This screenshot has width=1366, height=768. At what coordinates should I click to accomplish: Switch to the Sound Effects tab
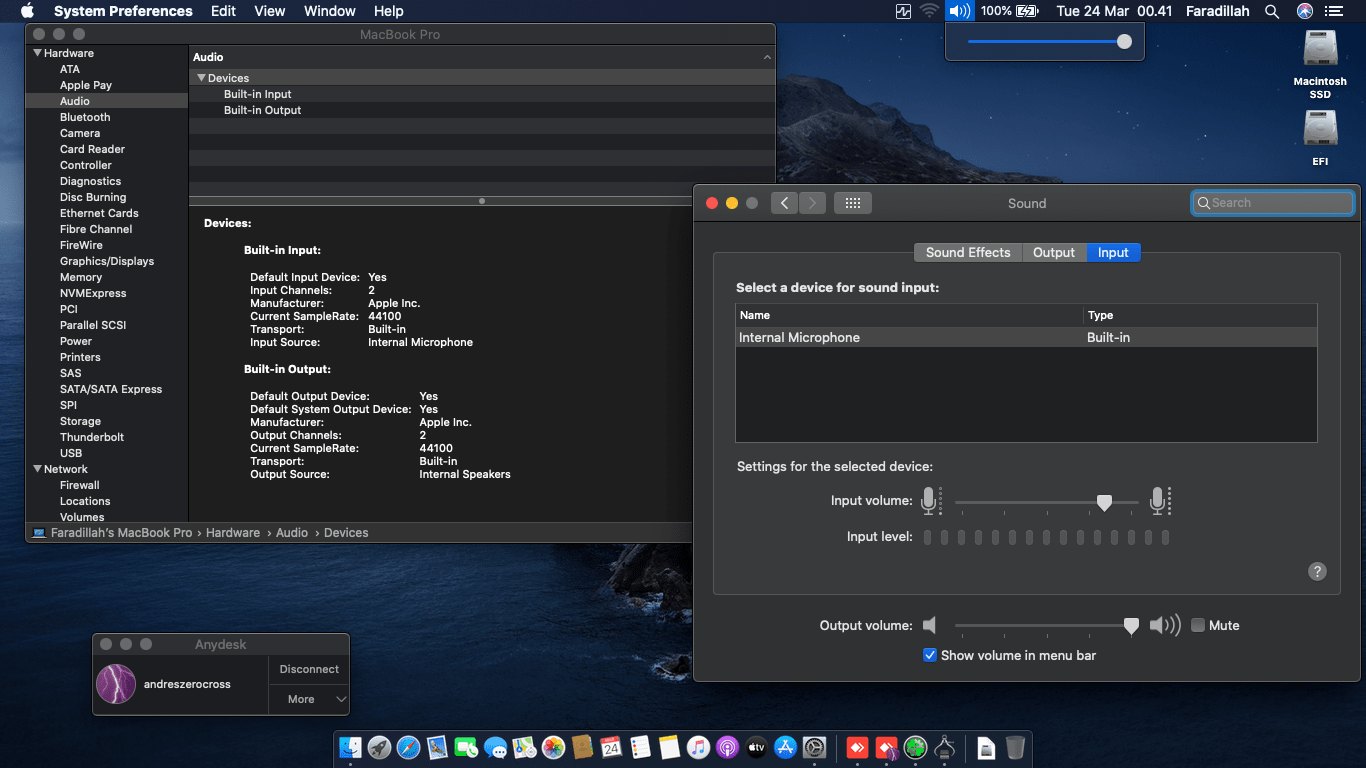point(967,253)
